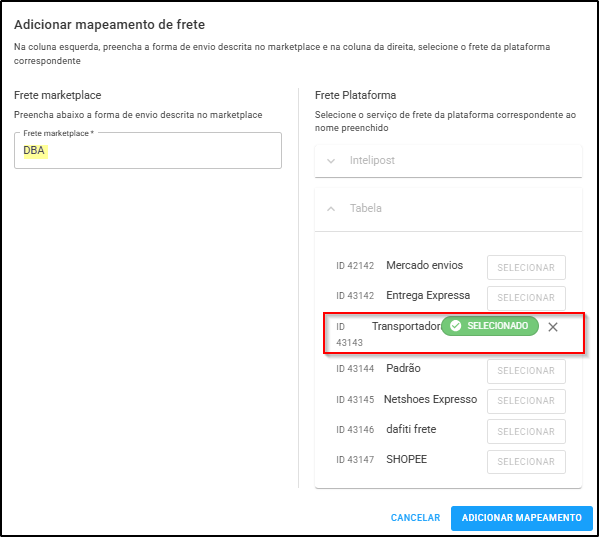599x537 pixels.
Task: Select the SHOPEE freight option
Action: [526, 462]
